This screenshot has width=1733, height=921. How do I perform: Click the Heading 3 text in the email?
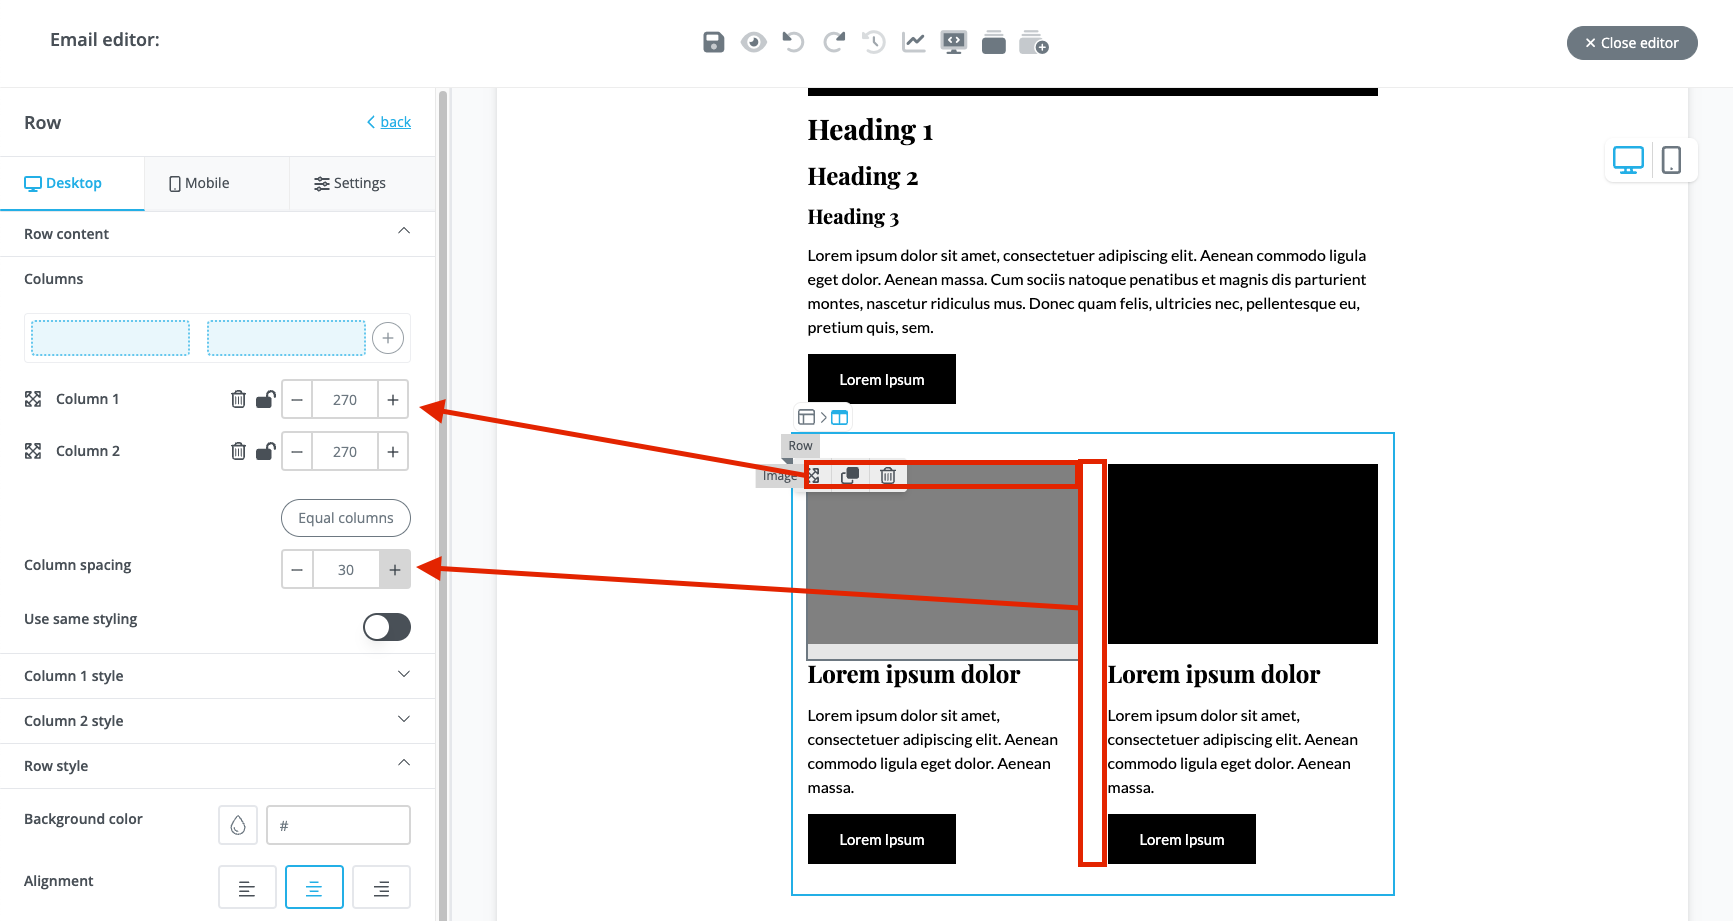pyautogui.click(x=853, y=217)
